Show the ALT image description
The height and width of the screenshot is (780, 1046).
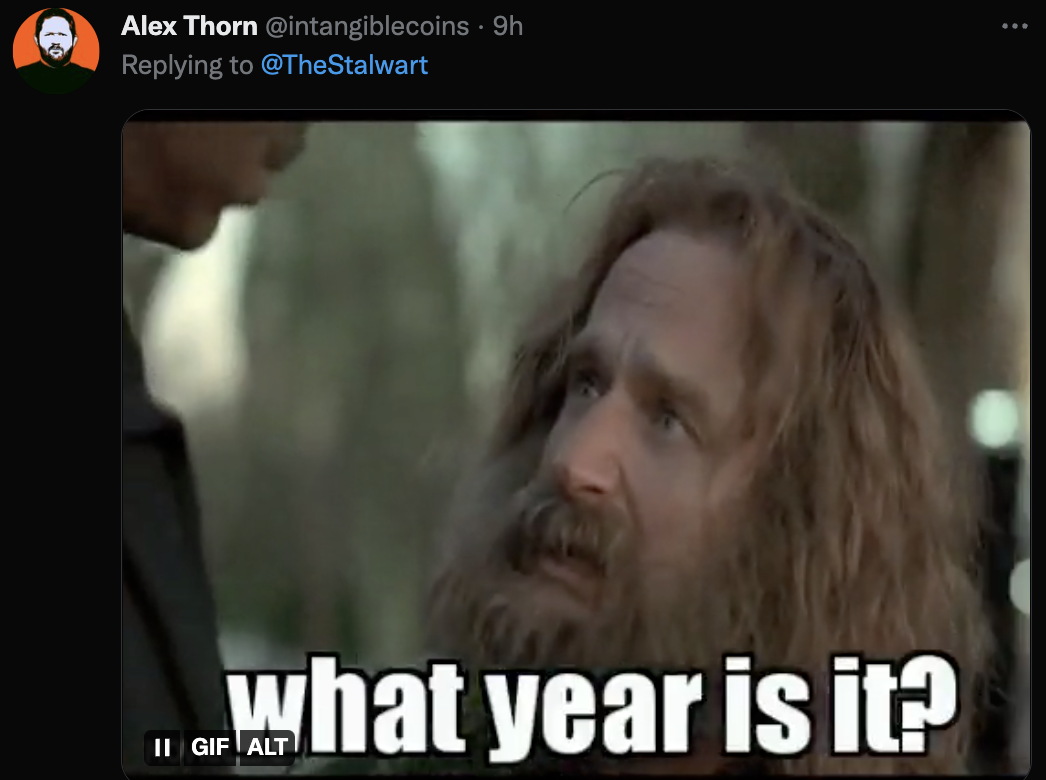267,747
